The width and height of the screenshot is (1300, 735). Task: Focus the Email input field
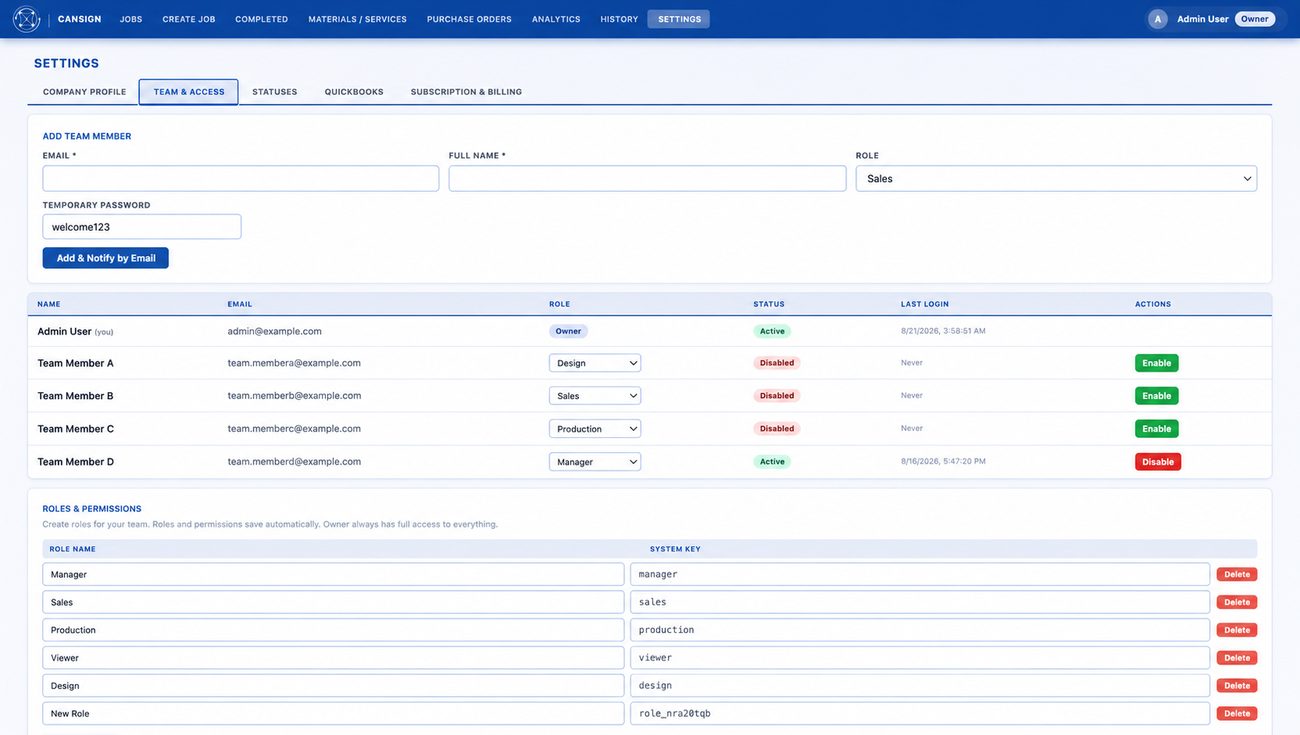[241, 178]
